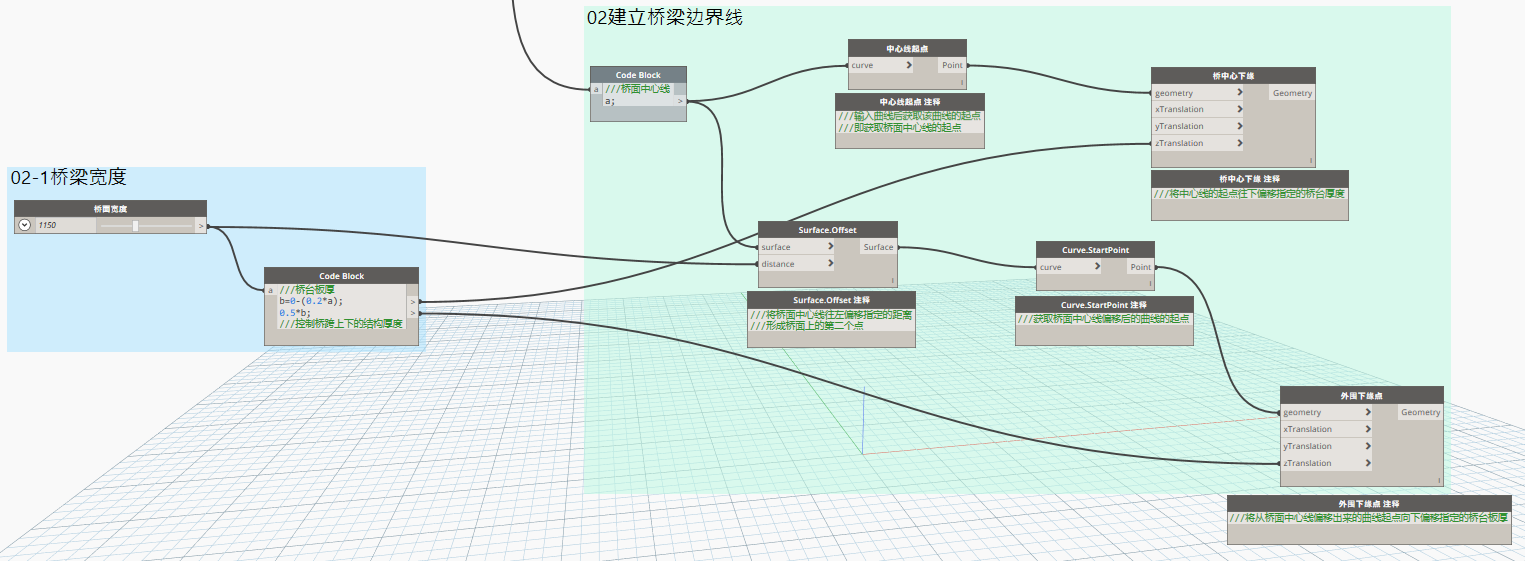The image size is (1525, 561).
Task: Click the yTranslation port arrow on 外围下线点 node
Action: tap(1367, 446)
